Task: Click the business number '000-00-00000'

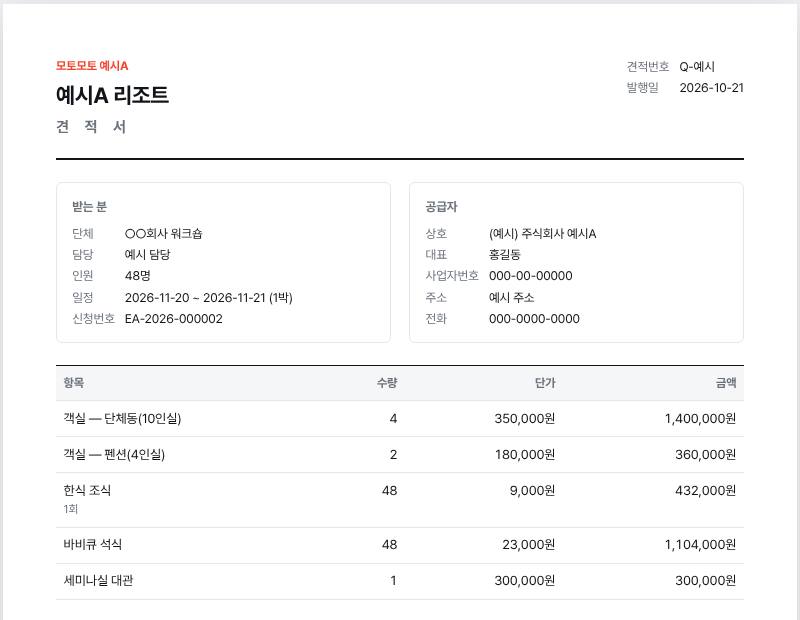Action: click(531, 276)
